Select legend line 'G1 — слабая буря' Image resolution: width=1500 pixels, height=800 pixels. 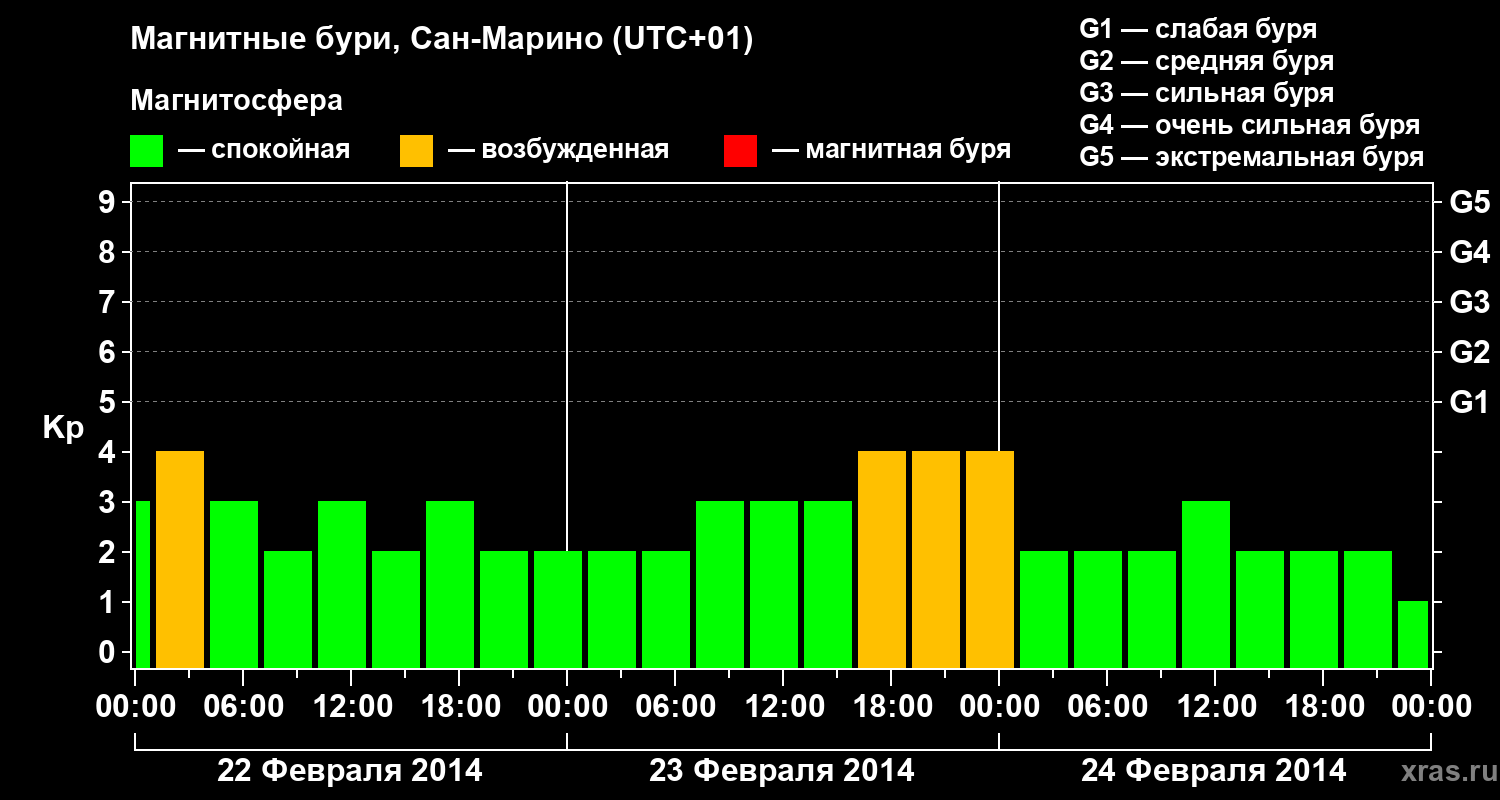[1198, 29]
